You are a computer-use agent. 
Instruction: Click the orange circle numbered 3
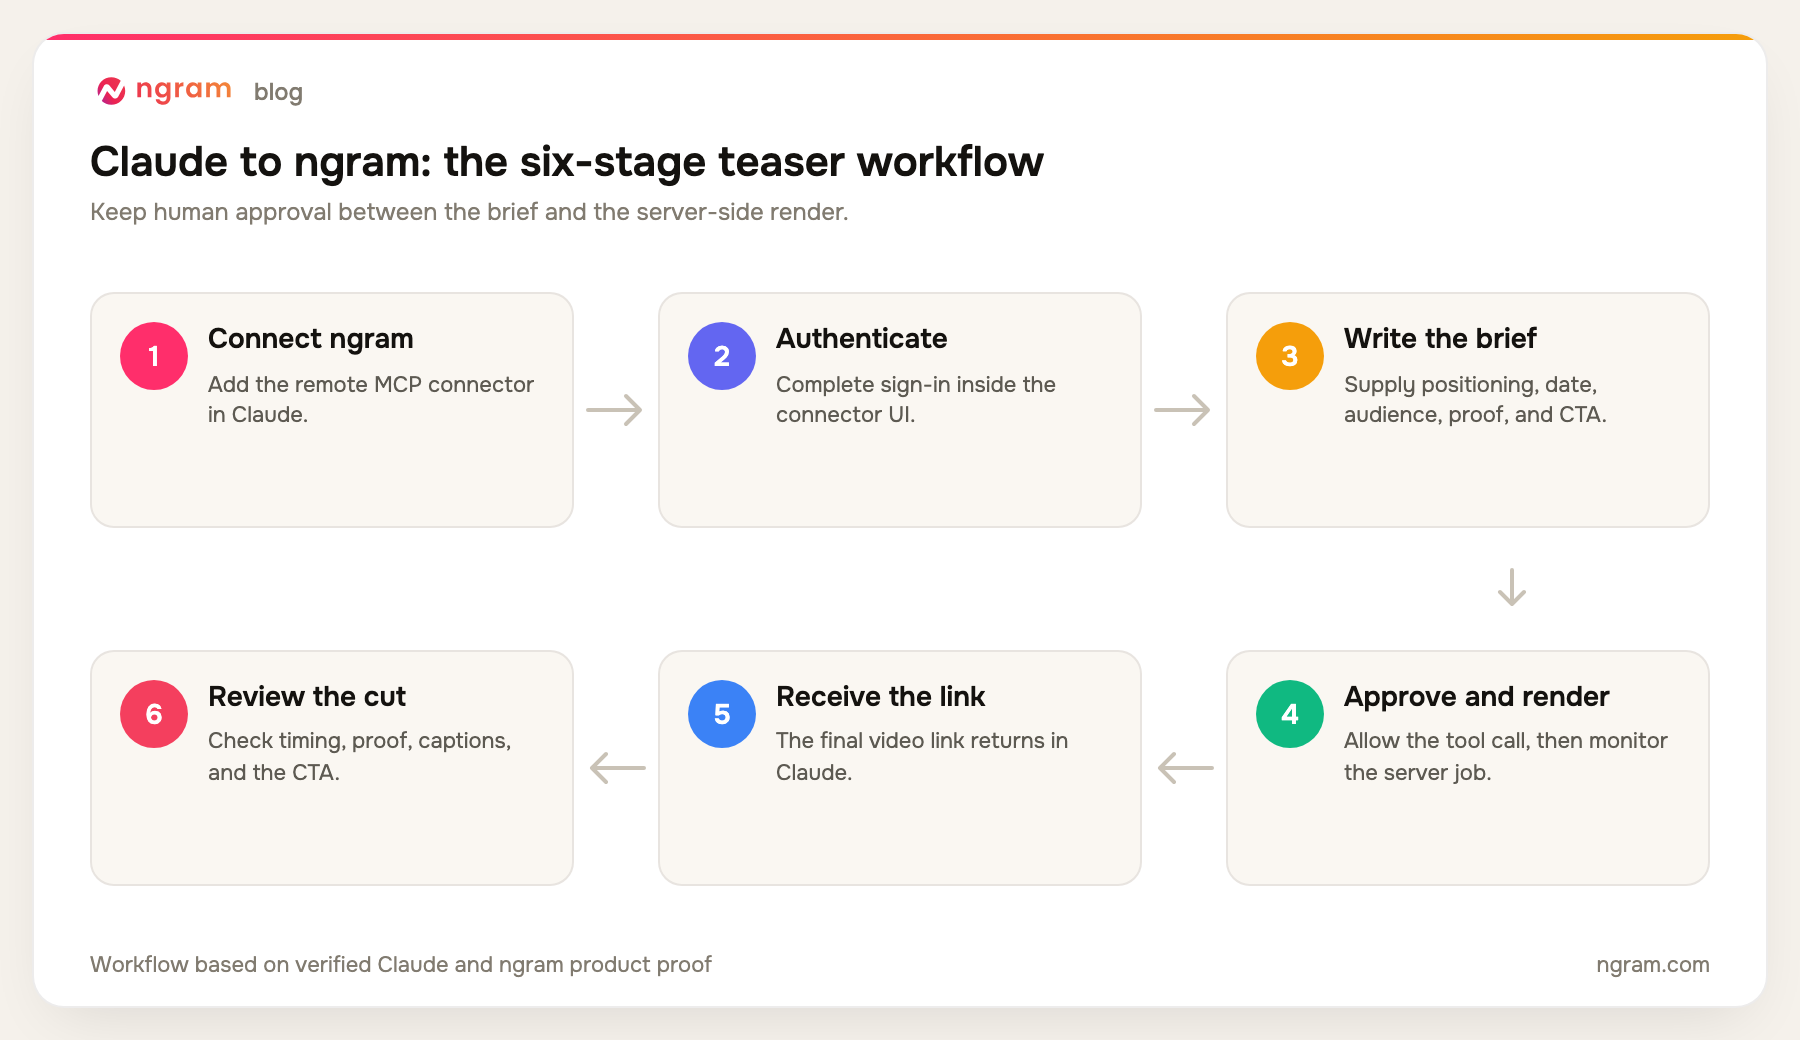1290,356
